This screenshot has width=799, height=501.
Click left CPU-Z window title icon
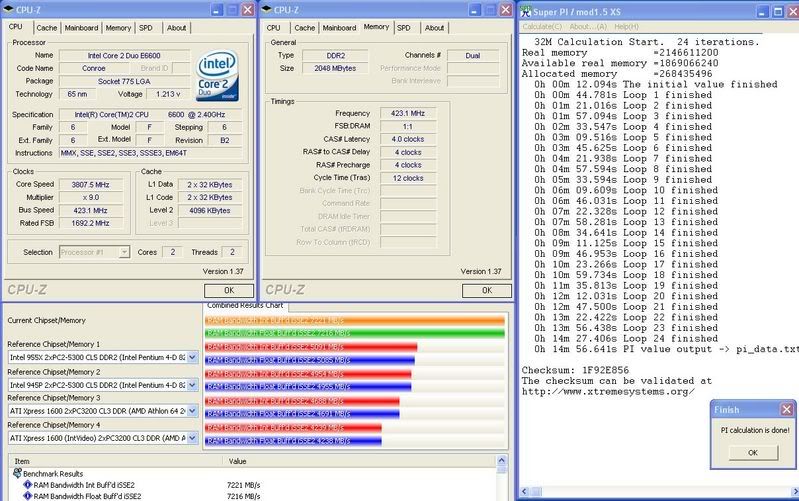9,10
